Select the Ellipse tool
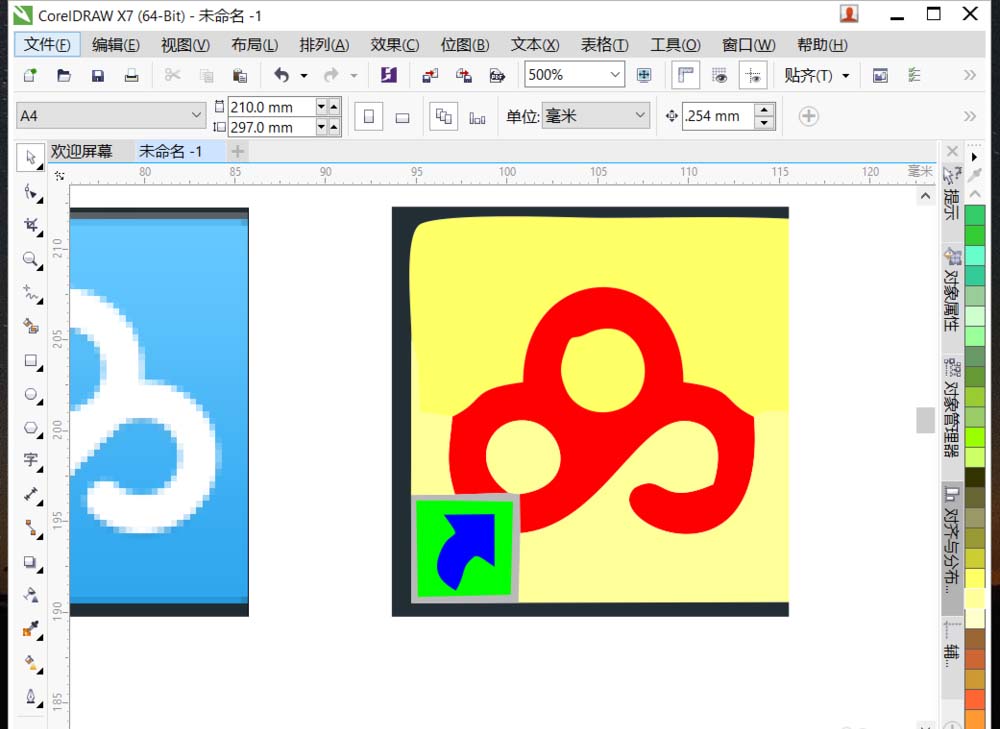Viewport: 1000px width, 729px height. pos(31,395)
